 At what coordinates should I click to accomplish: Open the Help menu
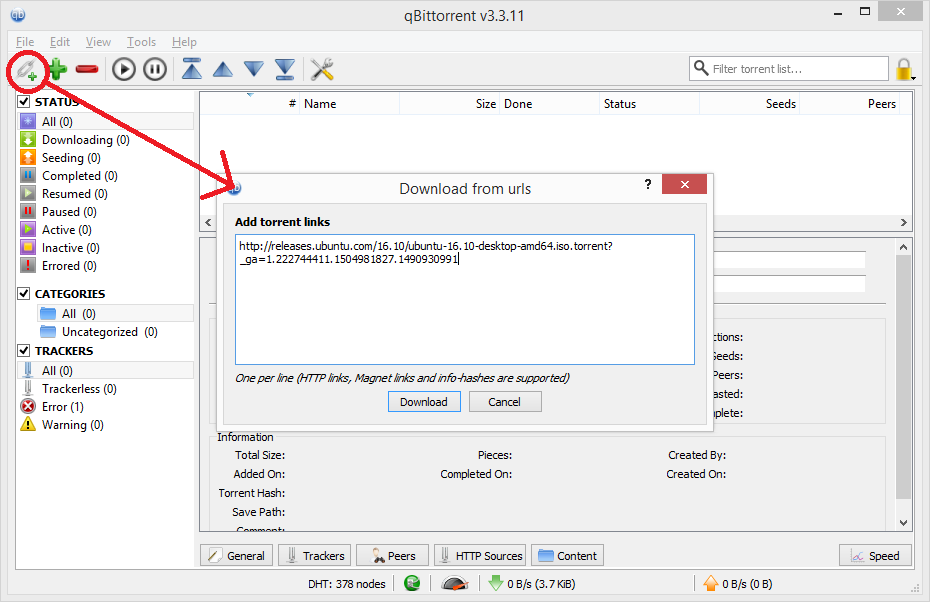(x=184, y=42)
